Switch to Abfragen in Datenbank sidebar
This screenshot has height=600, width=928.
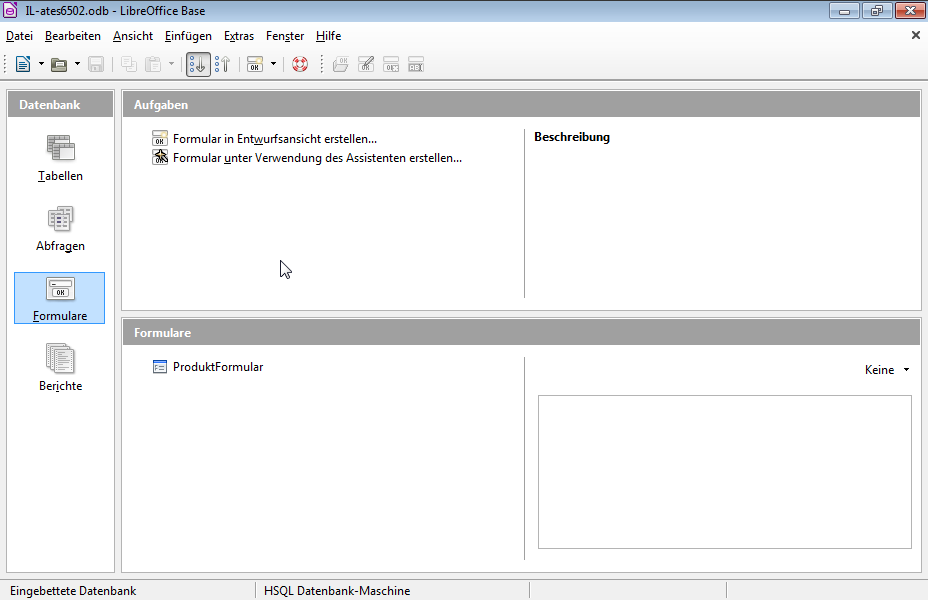coord(60,228)
